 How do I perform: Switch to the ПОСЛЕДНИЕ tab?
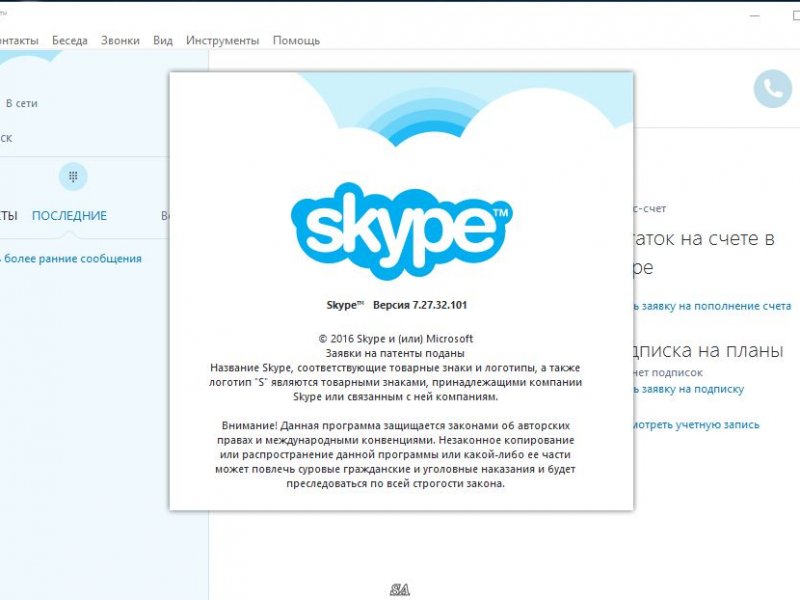(x=69, y=216)
